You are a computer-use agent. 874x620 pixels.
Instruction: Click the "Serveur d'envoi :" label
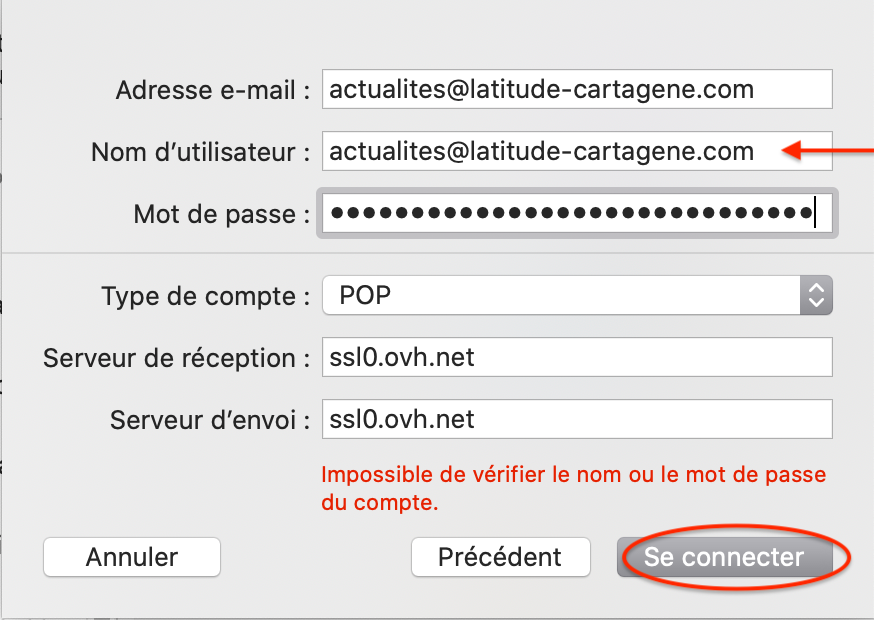pos(210,420)
